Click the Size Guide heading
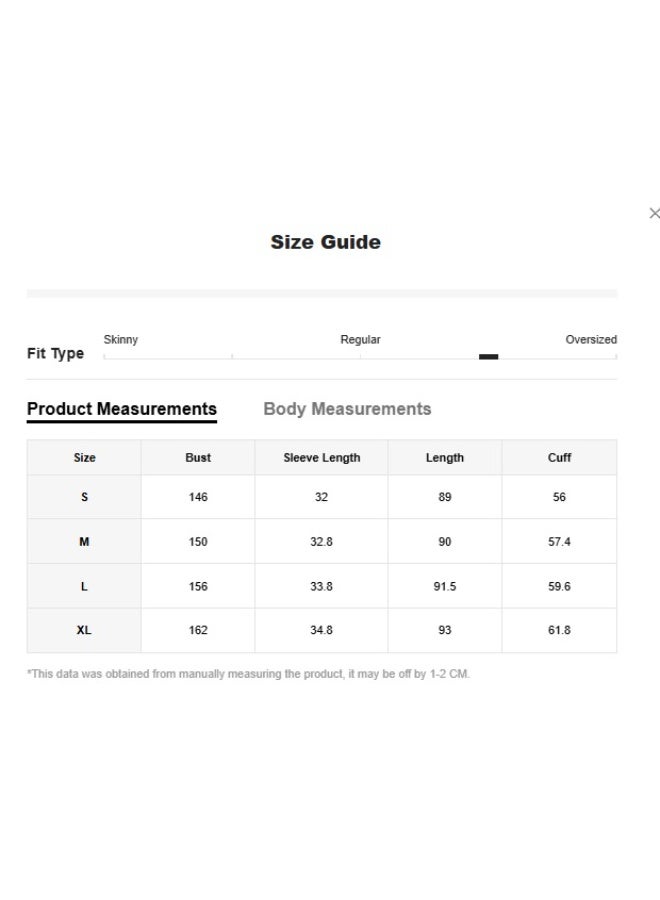 [x=325, y=242]
